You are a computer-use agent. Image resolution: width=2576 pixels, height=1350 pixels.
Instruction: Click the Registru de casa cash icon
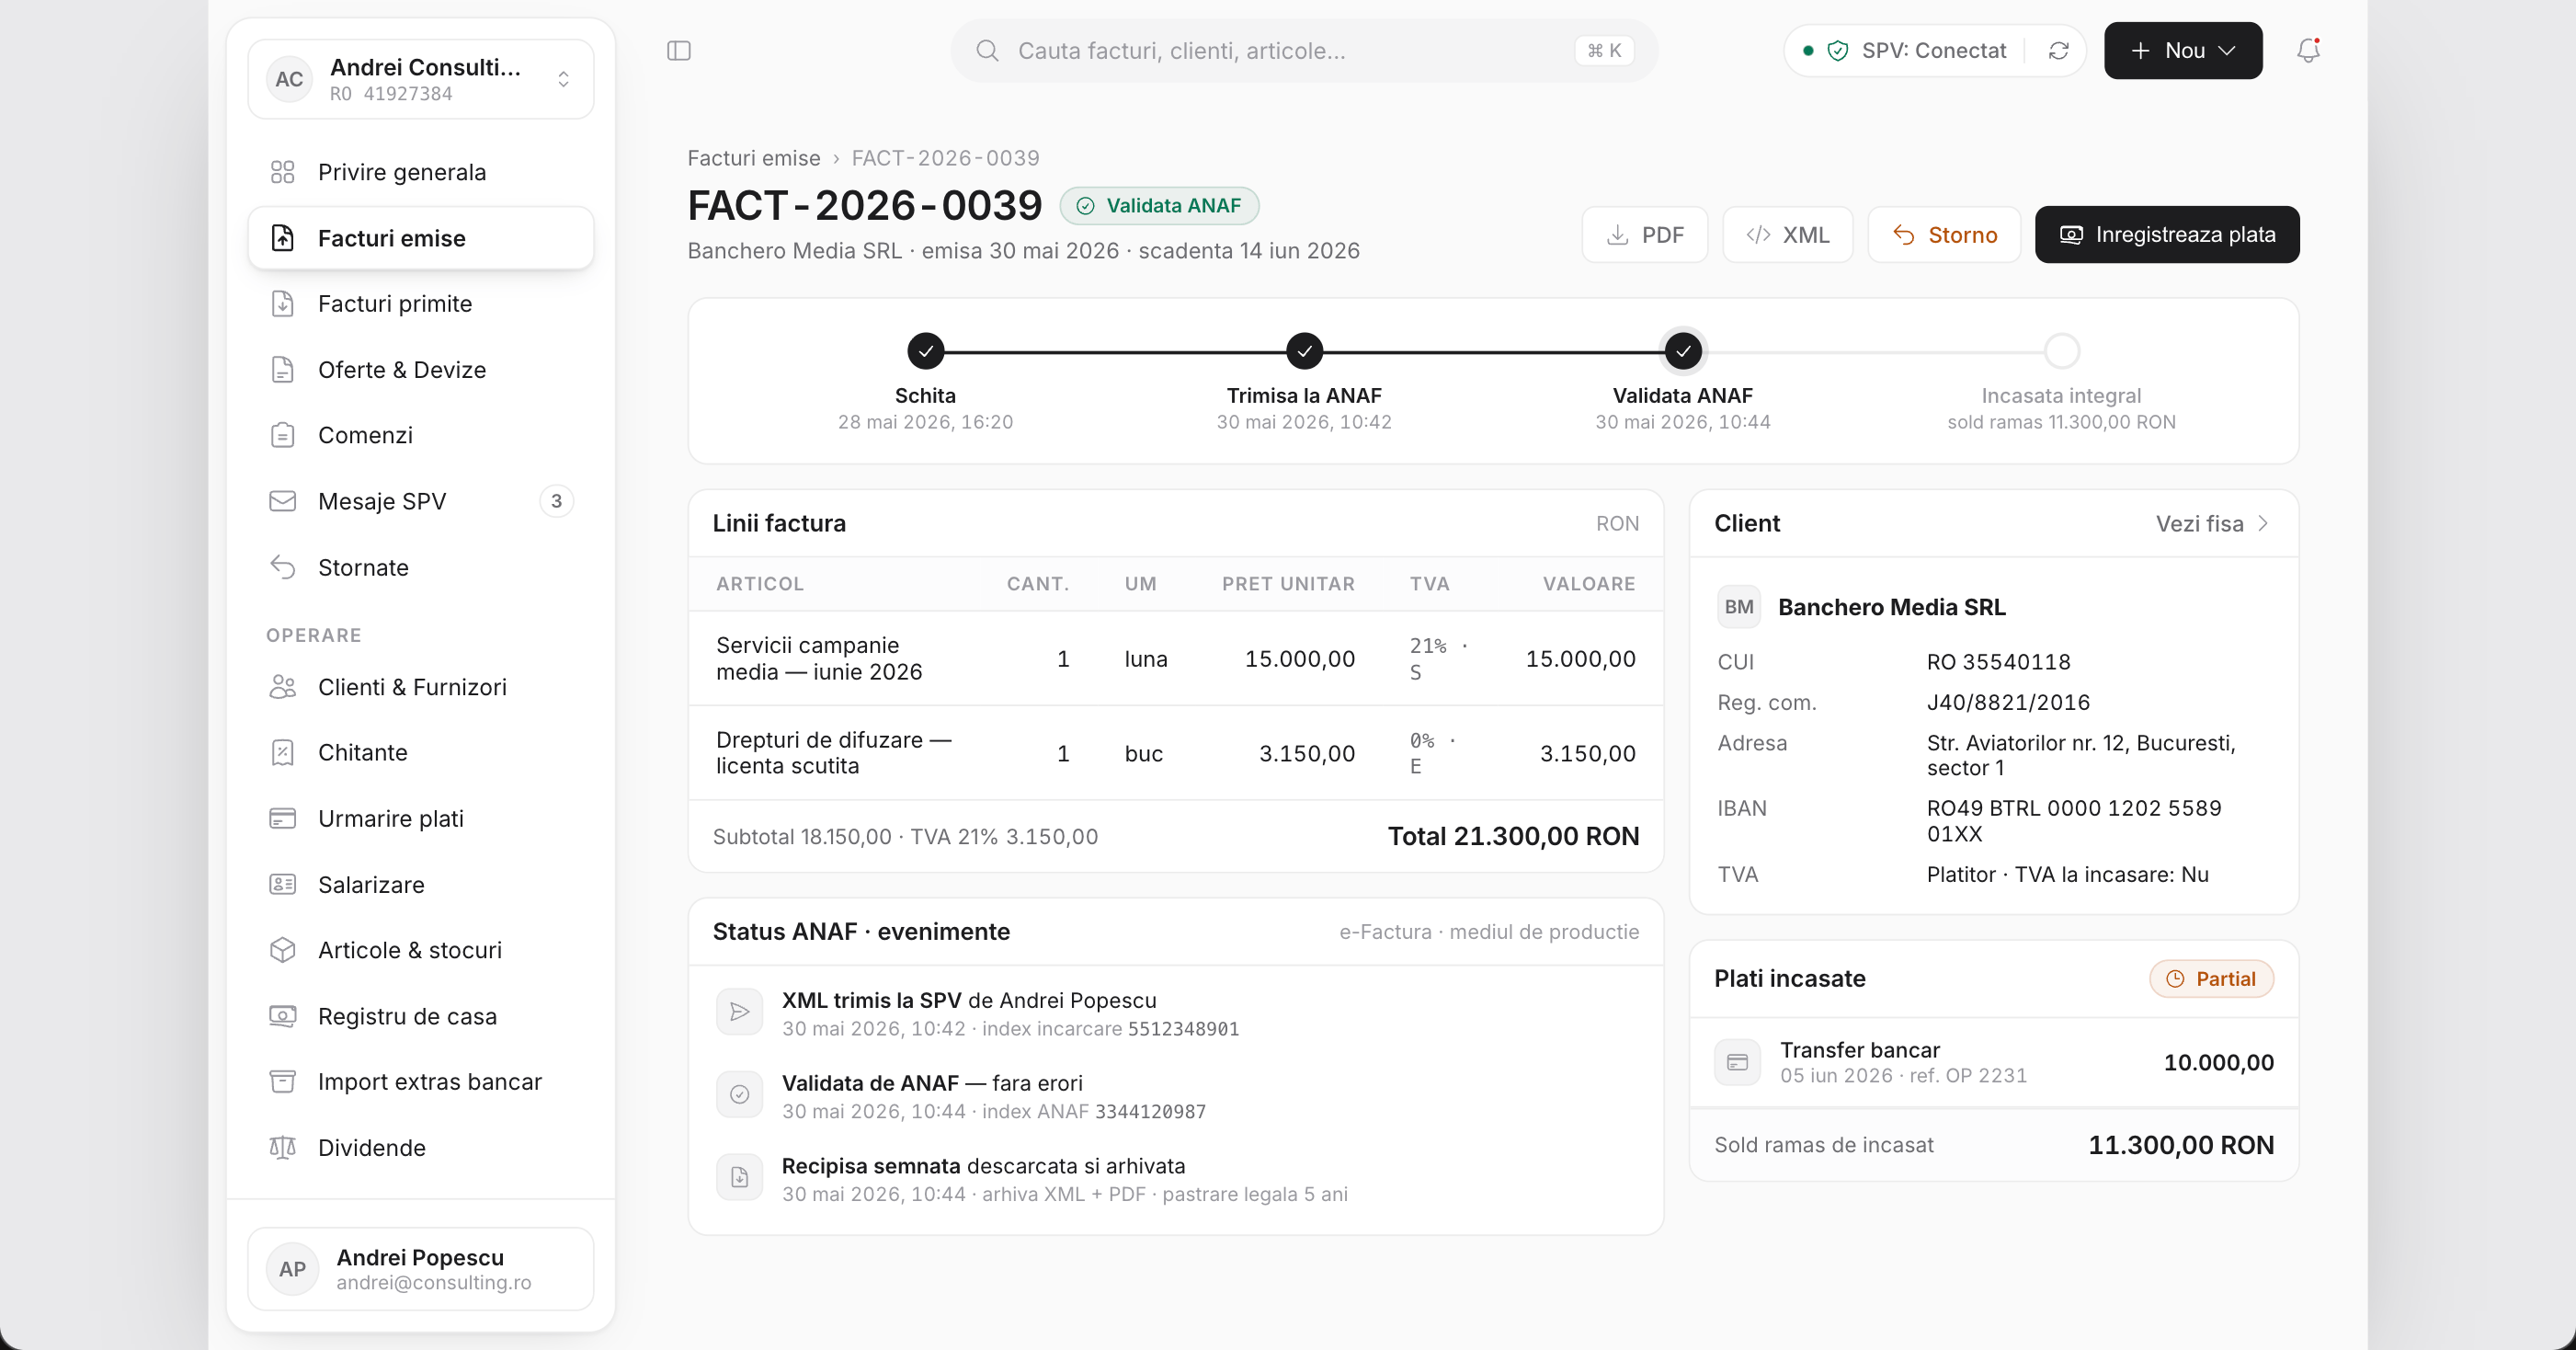(x=283, y=1016)
